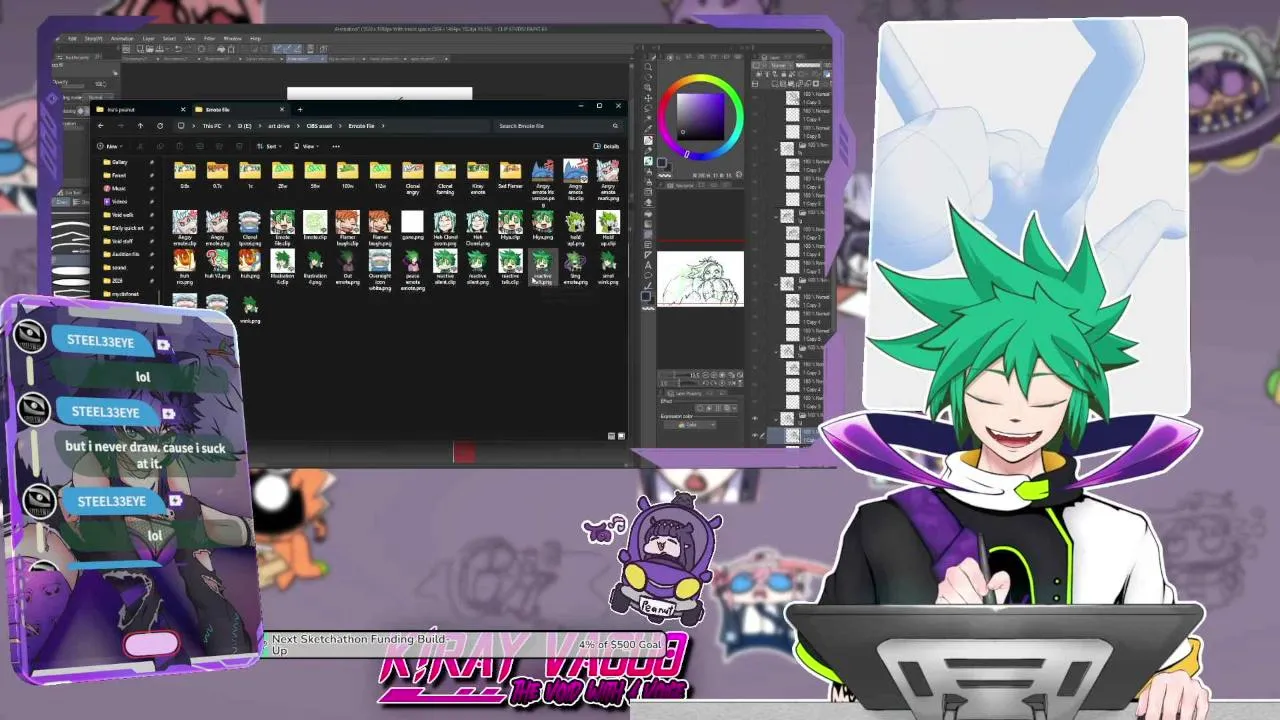Select the Kiray emote folder
The height and width of the screenshot is (720, 1280).
(478, 178)
